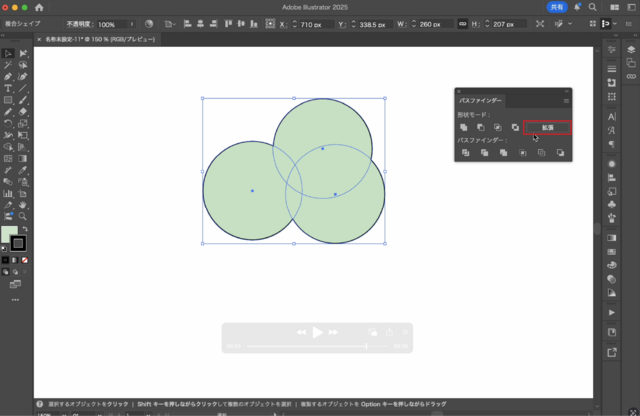This screenshot has width=640, height=416.
Task: Select the Hand tool
Action: pos(23,205)
